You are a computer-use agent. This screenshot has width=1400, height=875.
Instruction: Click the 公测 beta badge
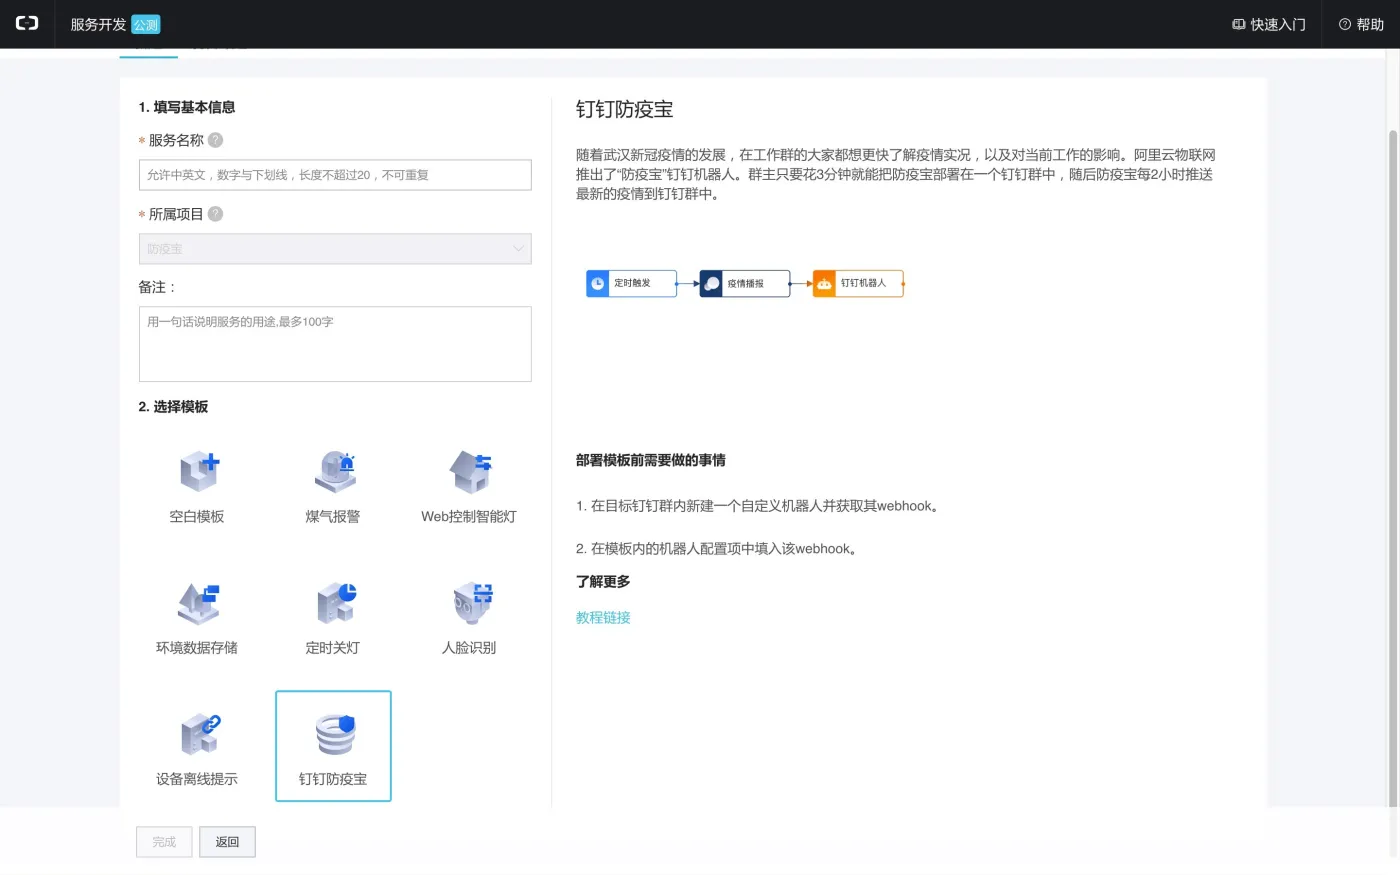[146, 25]
